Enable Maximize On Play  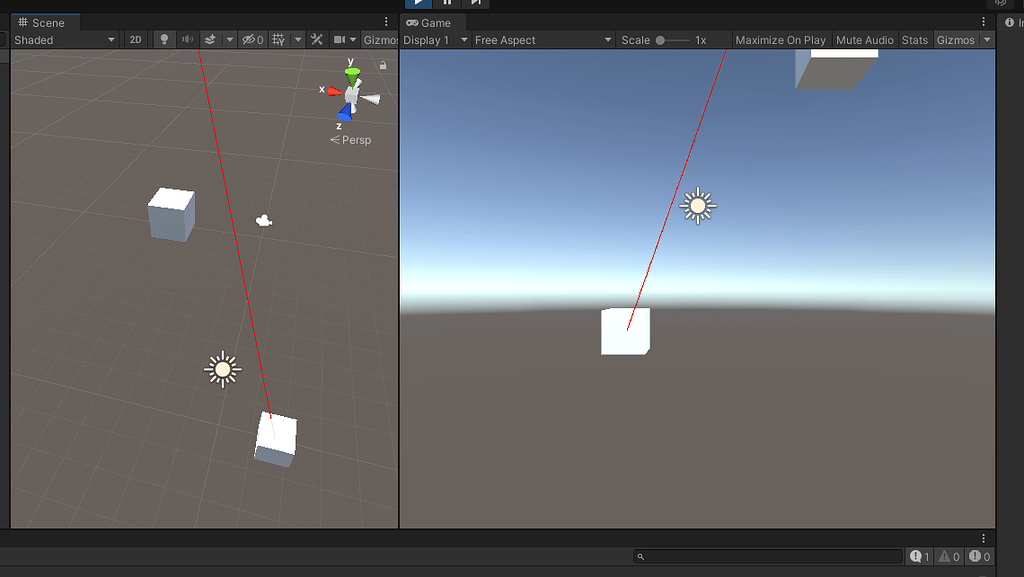(x=780, y=40)
